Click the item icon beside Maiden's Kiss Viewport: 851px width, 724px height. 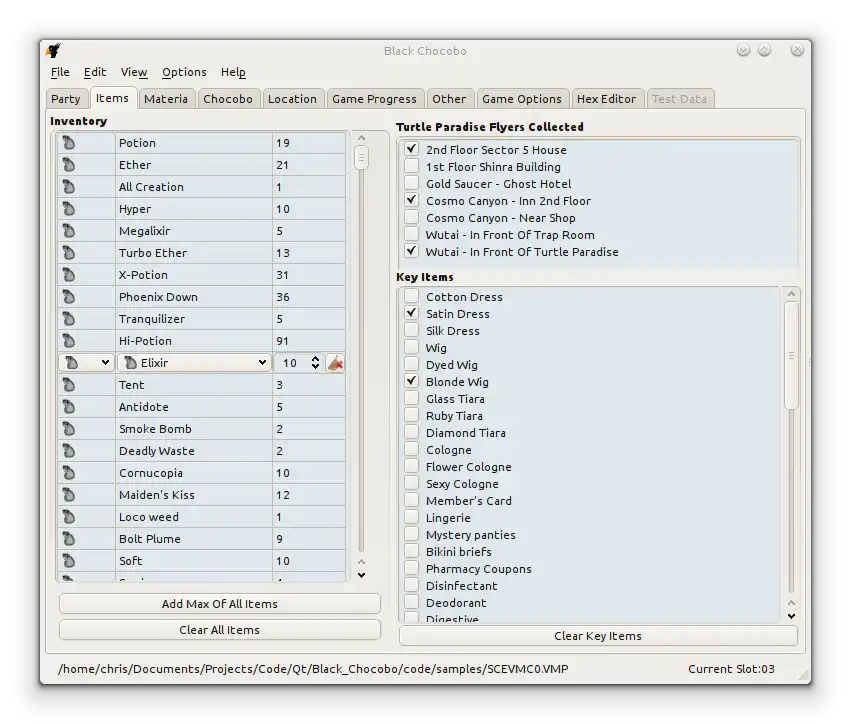(x=68, y=494)
